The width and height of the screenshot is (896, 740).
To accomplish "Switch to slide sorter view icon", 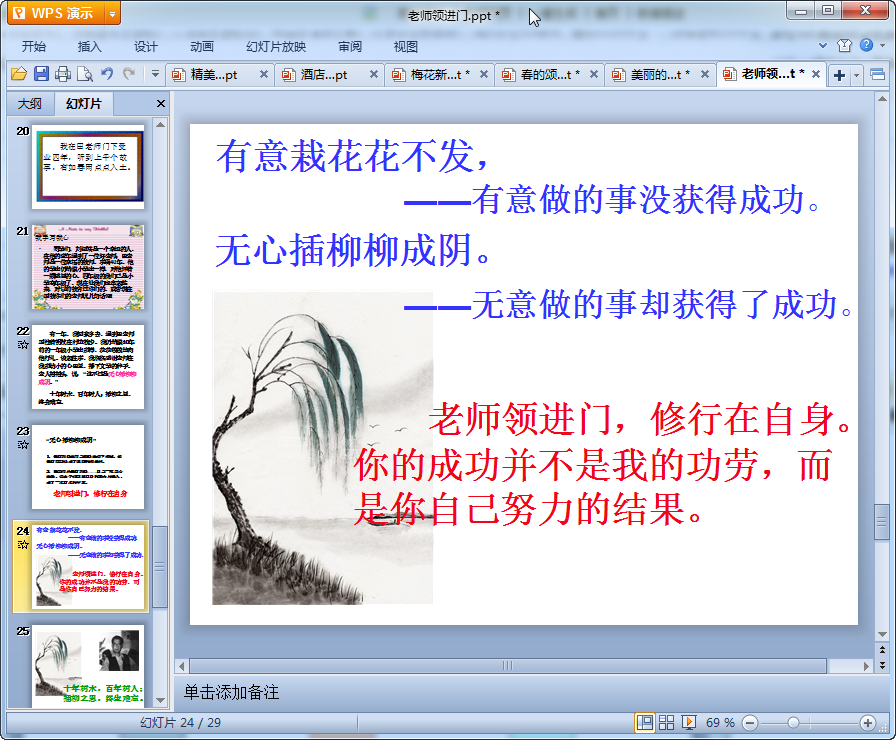I will click(x=666, y=723).
